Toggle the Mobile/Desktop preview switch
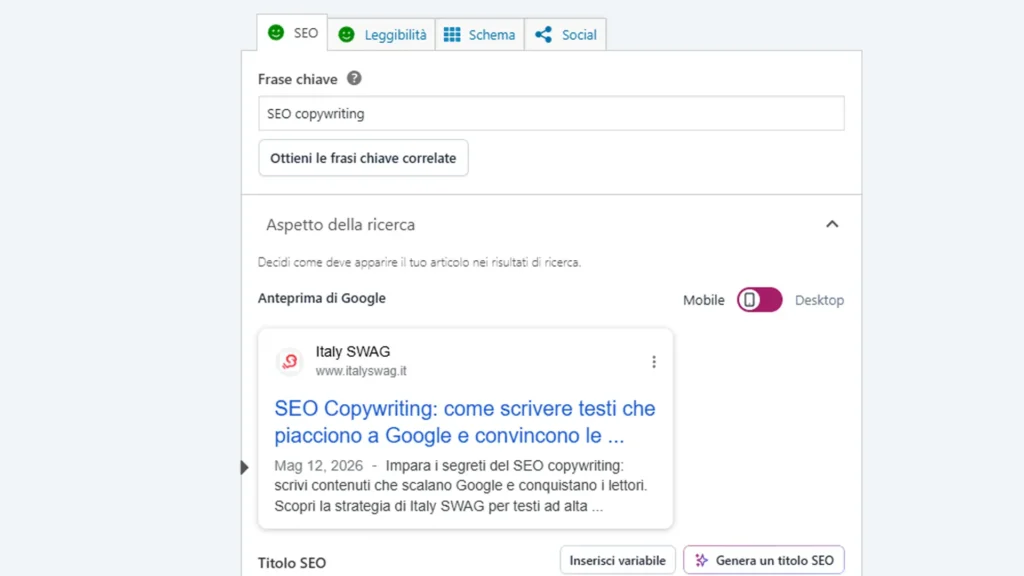 760,300
